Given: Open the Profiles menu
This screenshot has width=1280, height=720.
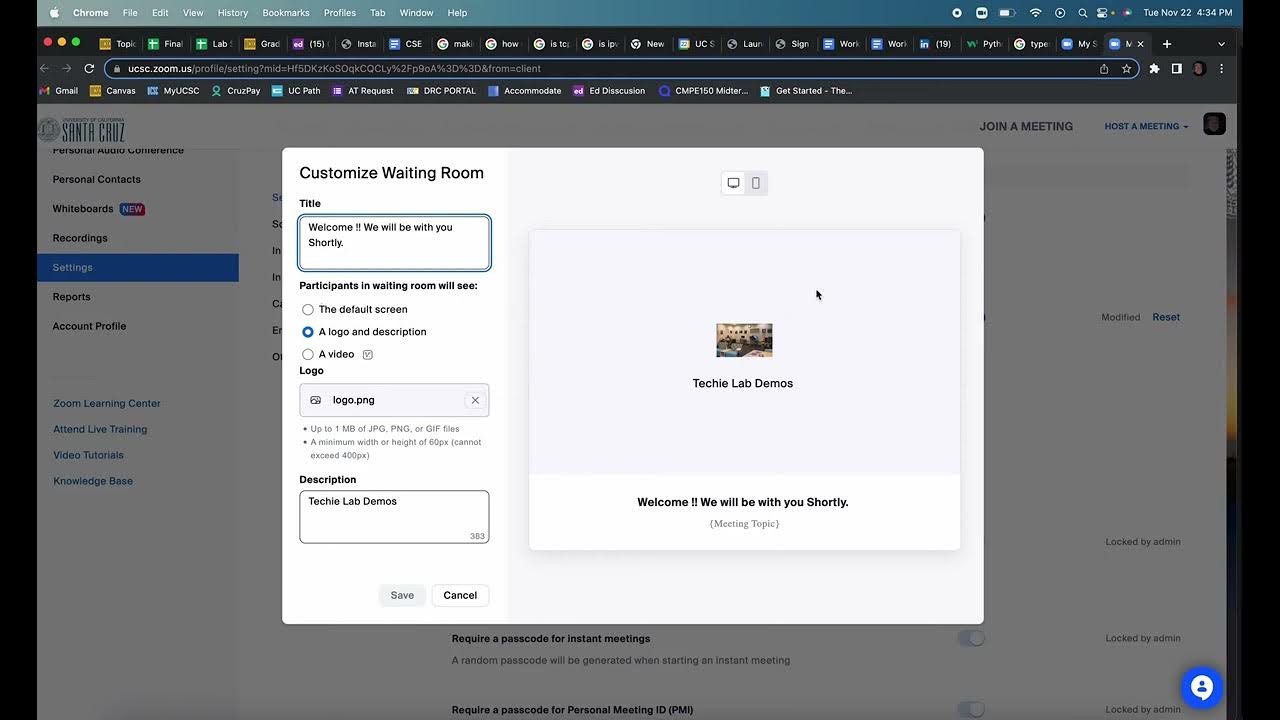Looking at the screenshot, I should pos(340,13).
